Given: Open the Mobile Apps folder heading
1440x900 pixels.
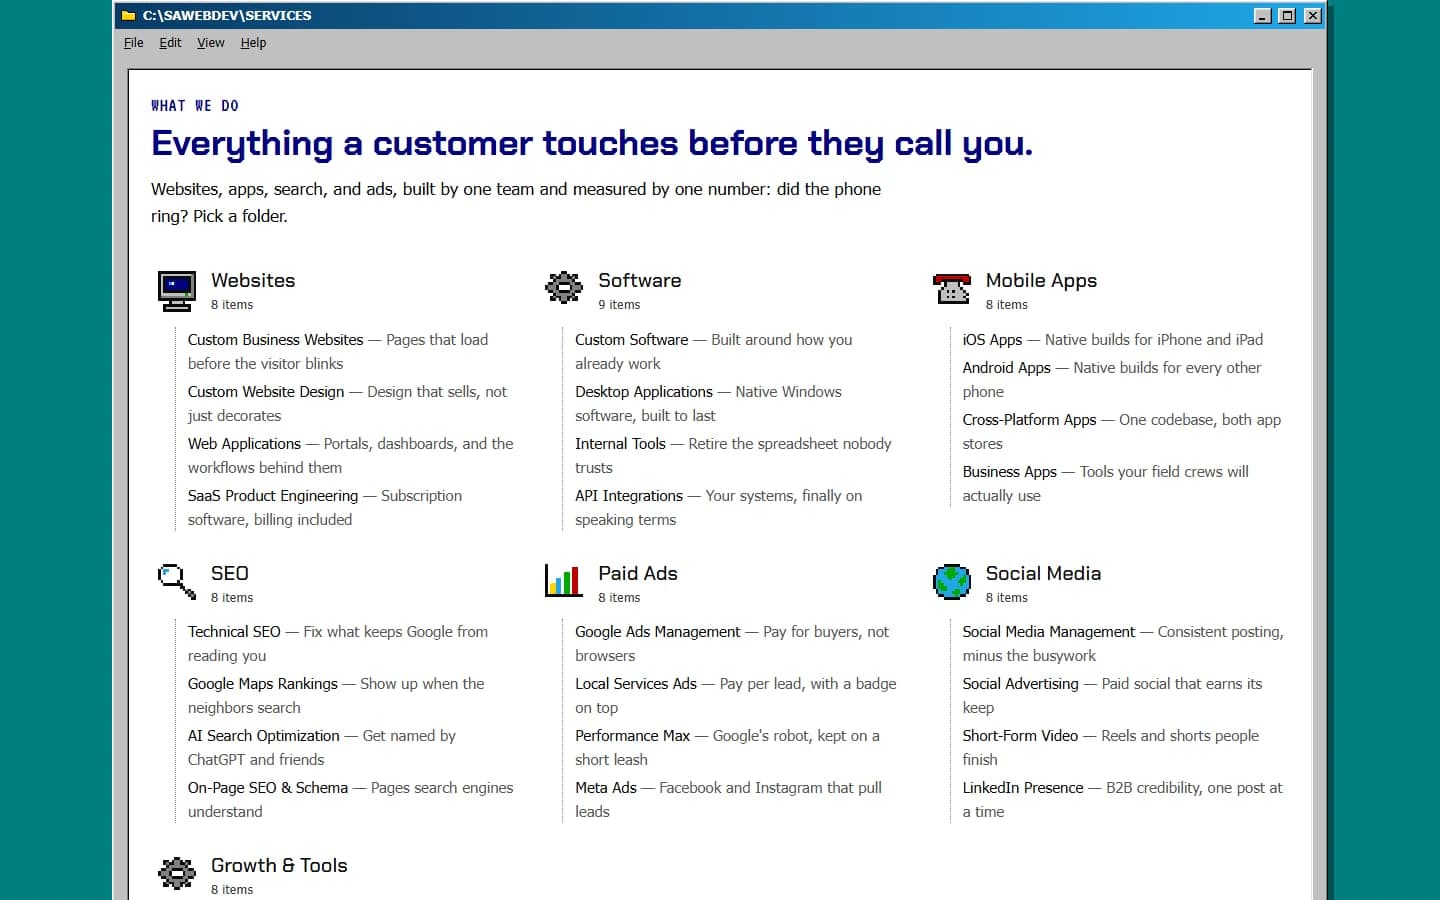Looking at the screenshot, I should click(x=1041, y=281).
